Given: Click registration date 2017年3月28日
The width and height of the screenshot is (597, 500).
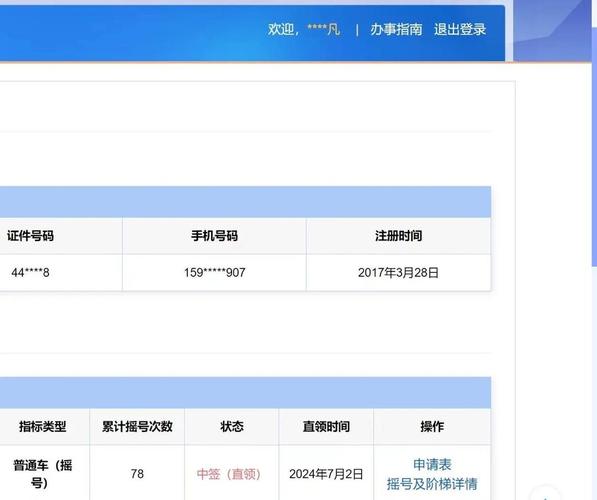Looking at the screenshot, I should point(399,273).
